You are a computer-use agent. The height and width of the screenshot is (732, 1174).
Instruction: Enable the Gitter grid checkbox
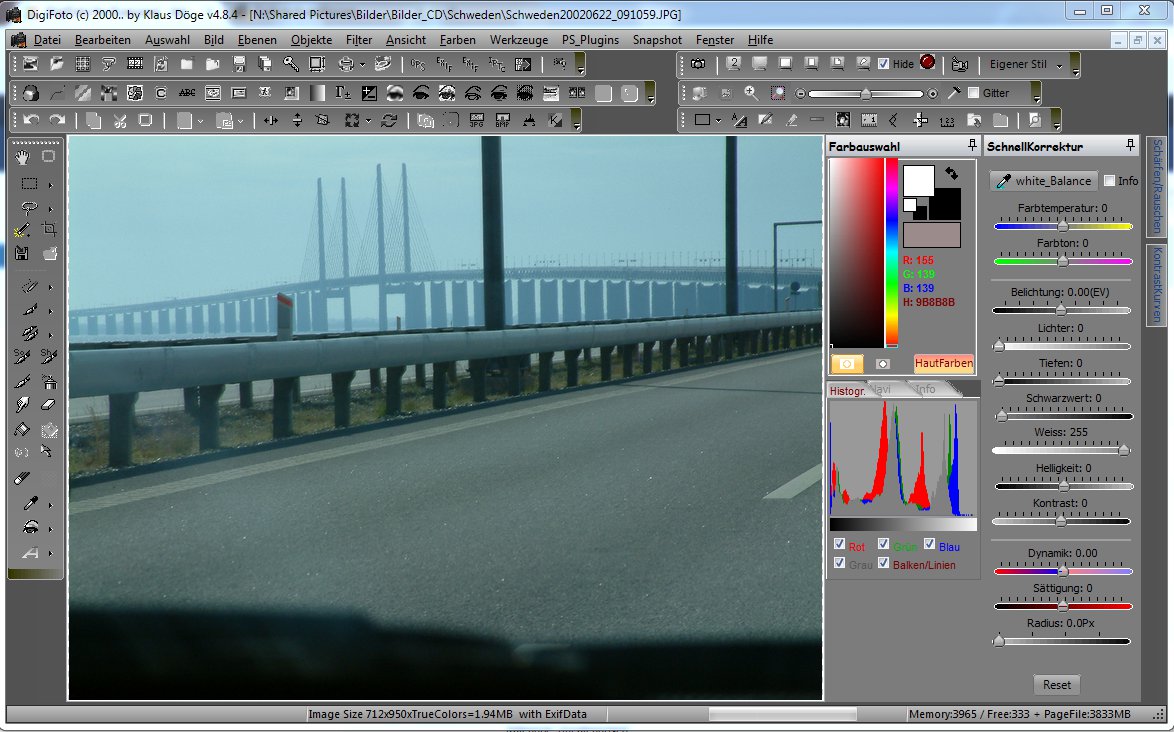click(x=973, y=93)
